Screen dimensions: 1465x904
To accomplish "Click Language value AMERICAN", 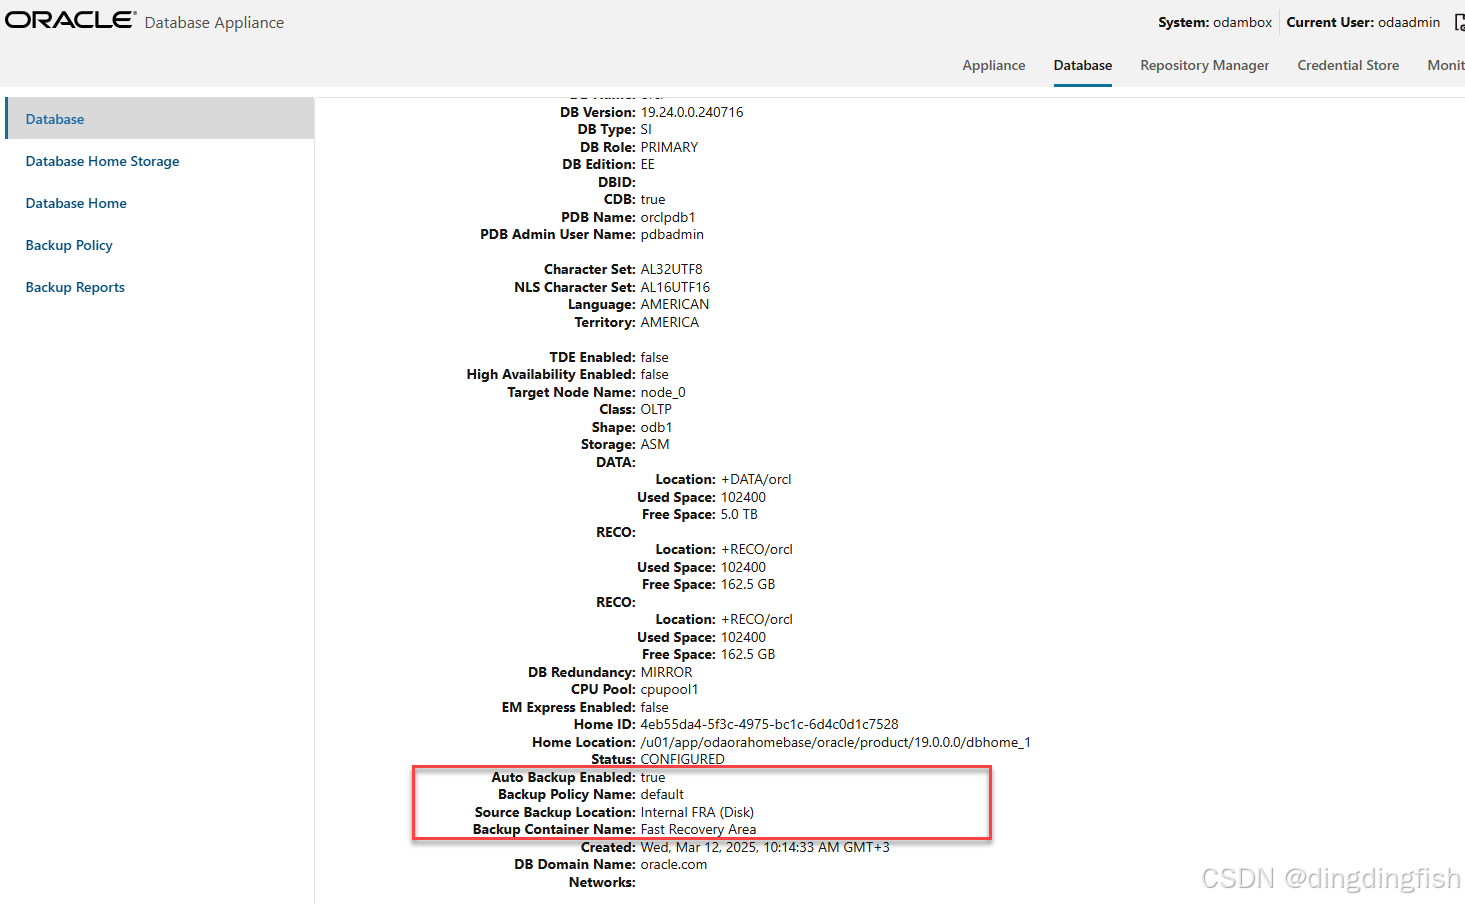I will tap(675, 304).
